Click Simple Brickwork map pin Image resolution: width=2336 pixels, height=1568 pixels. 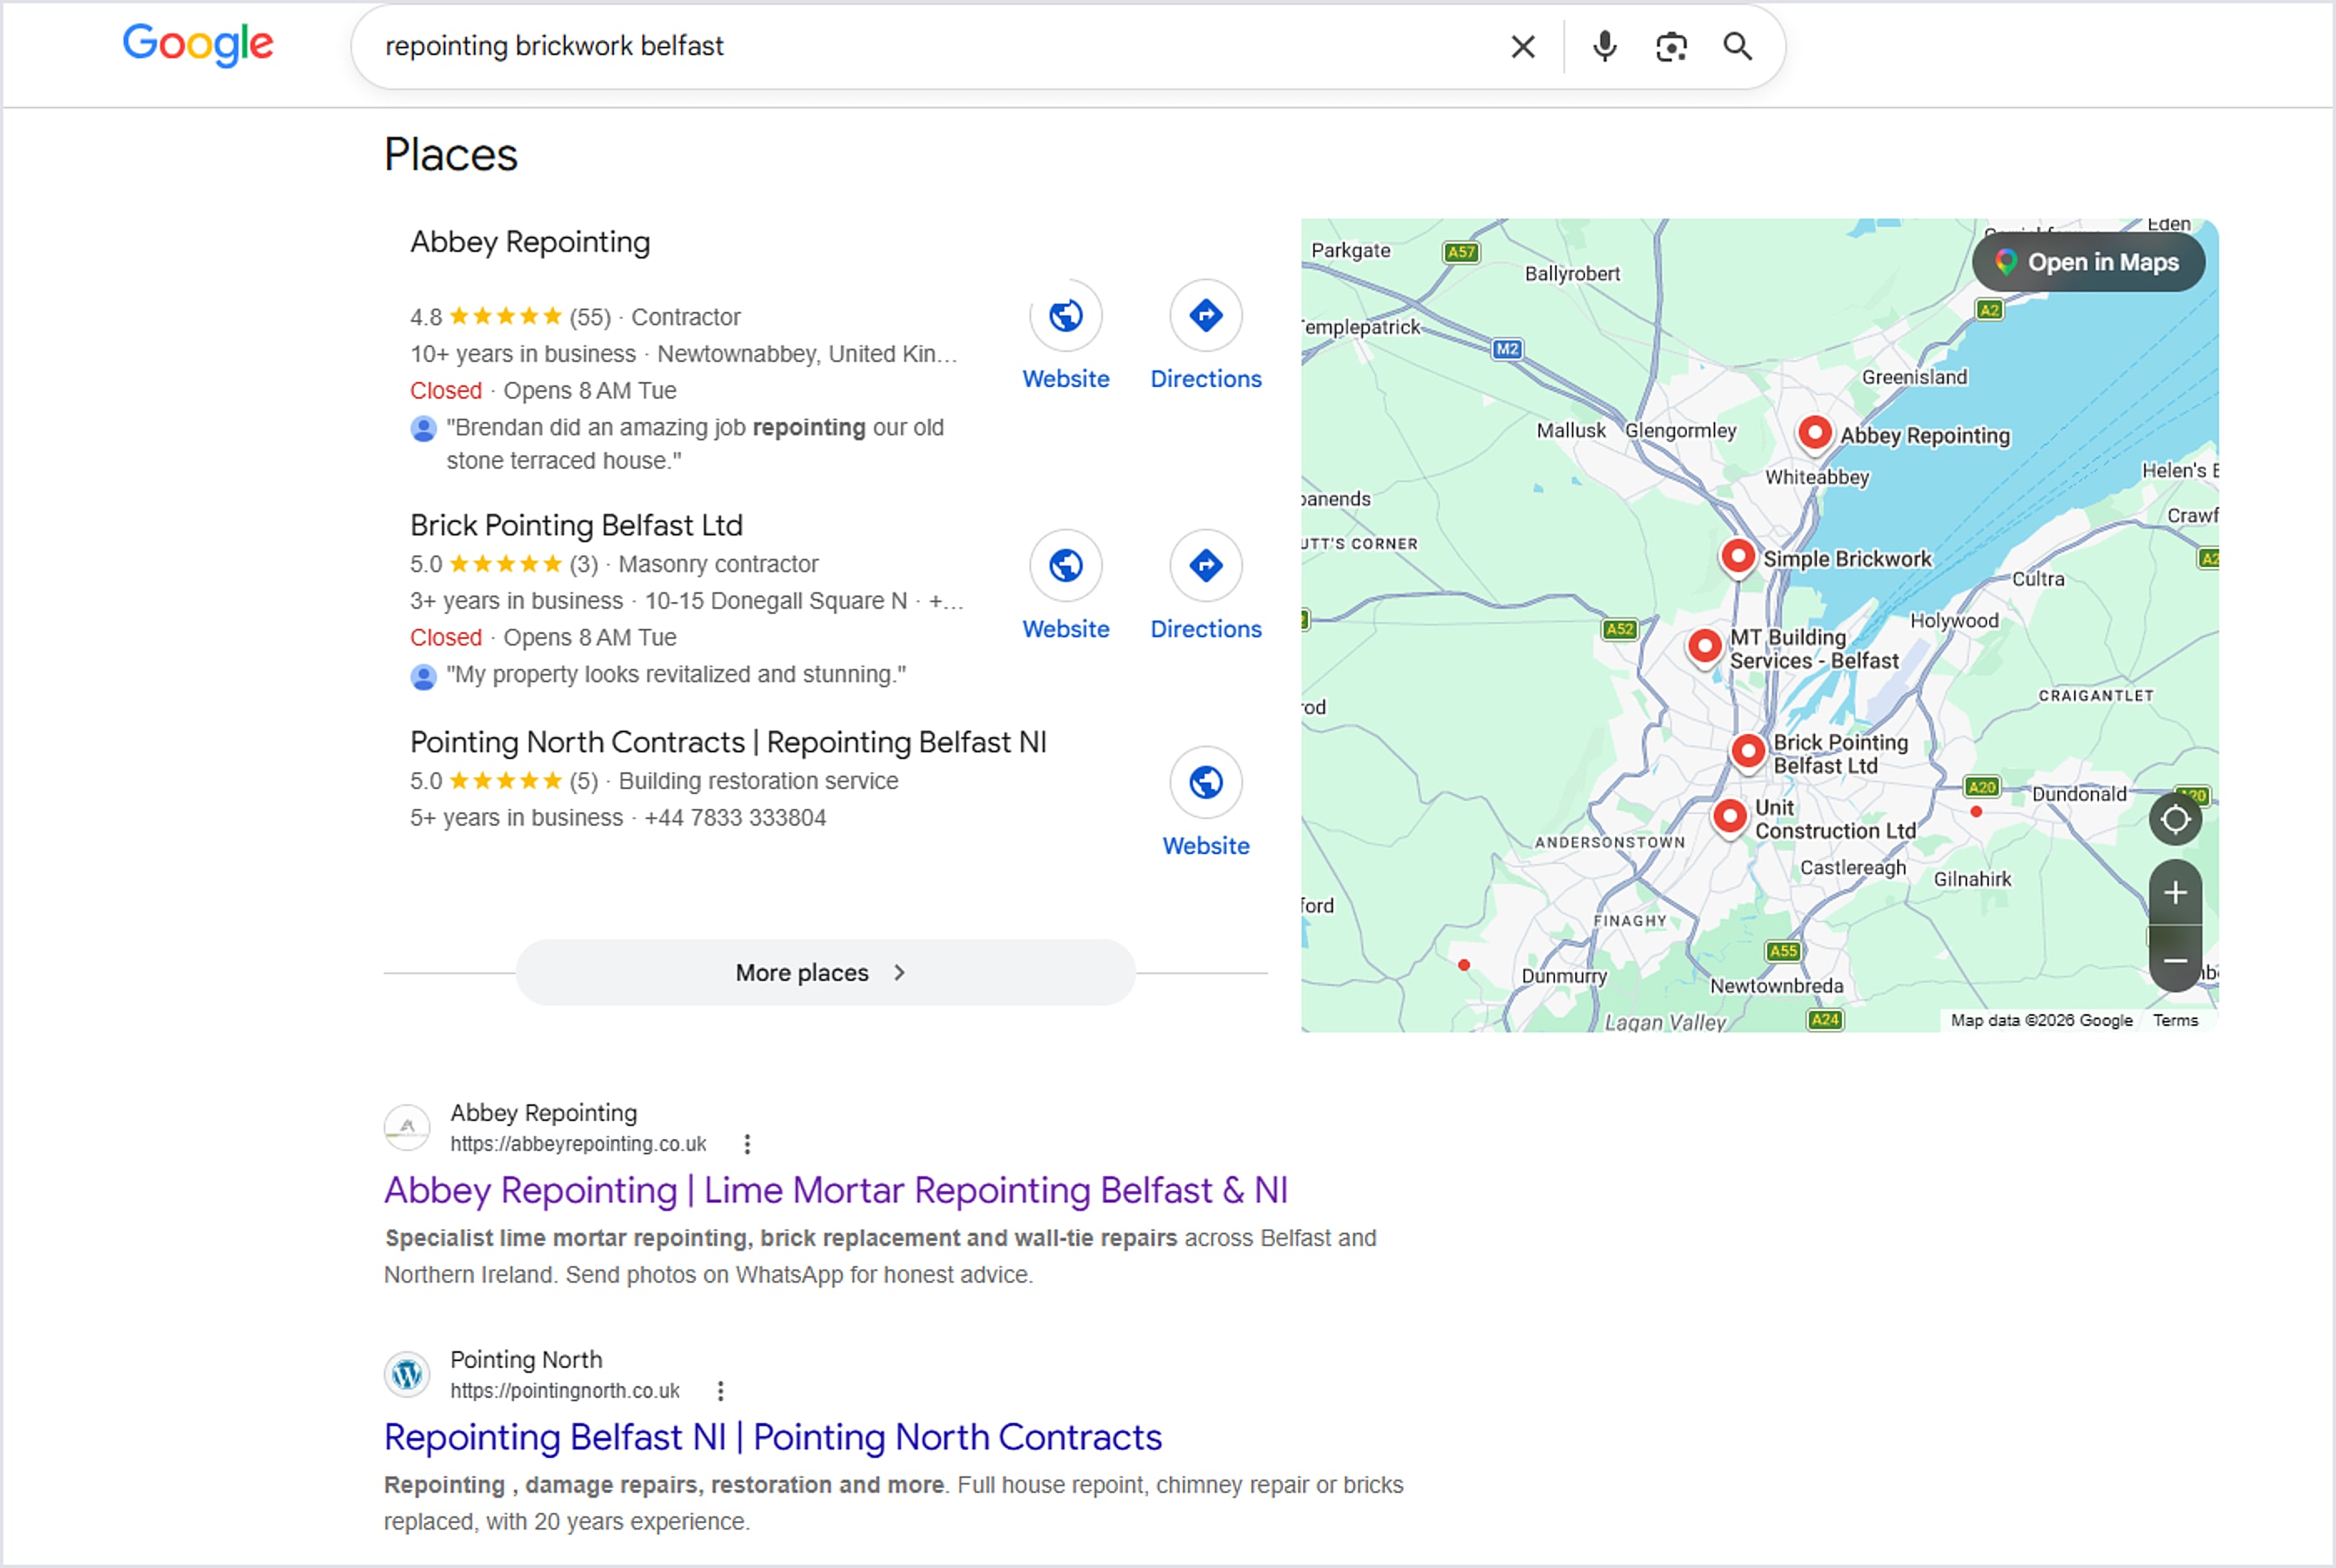pyautogui.click(x=1738, y=556)
